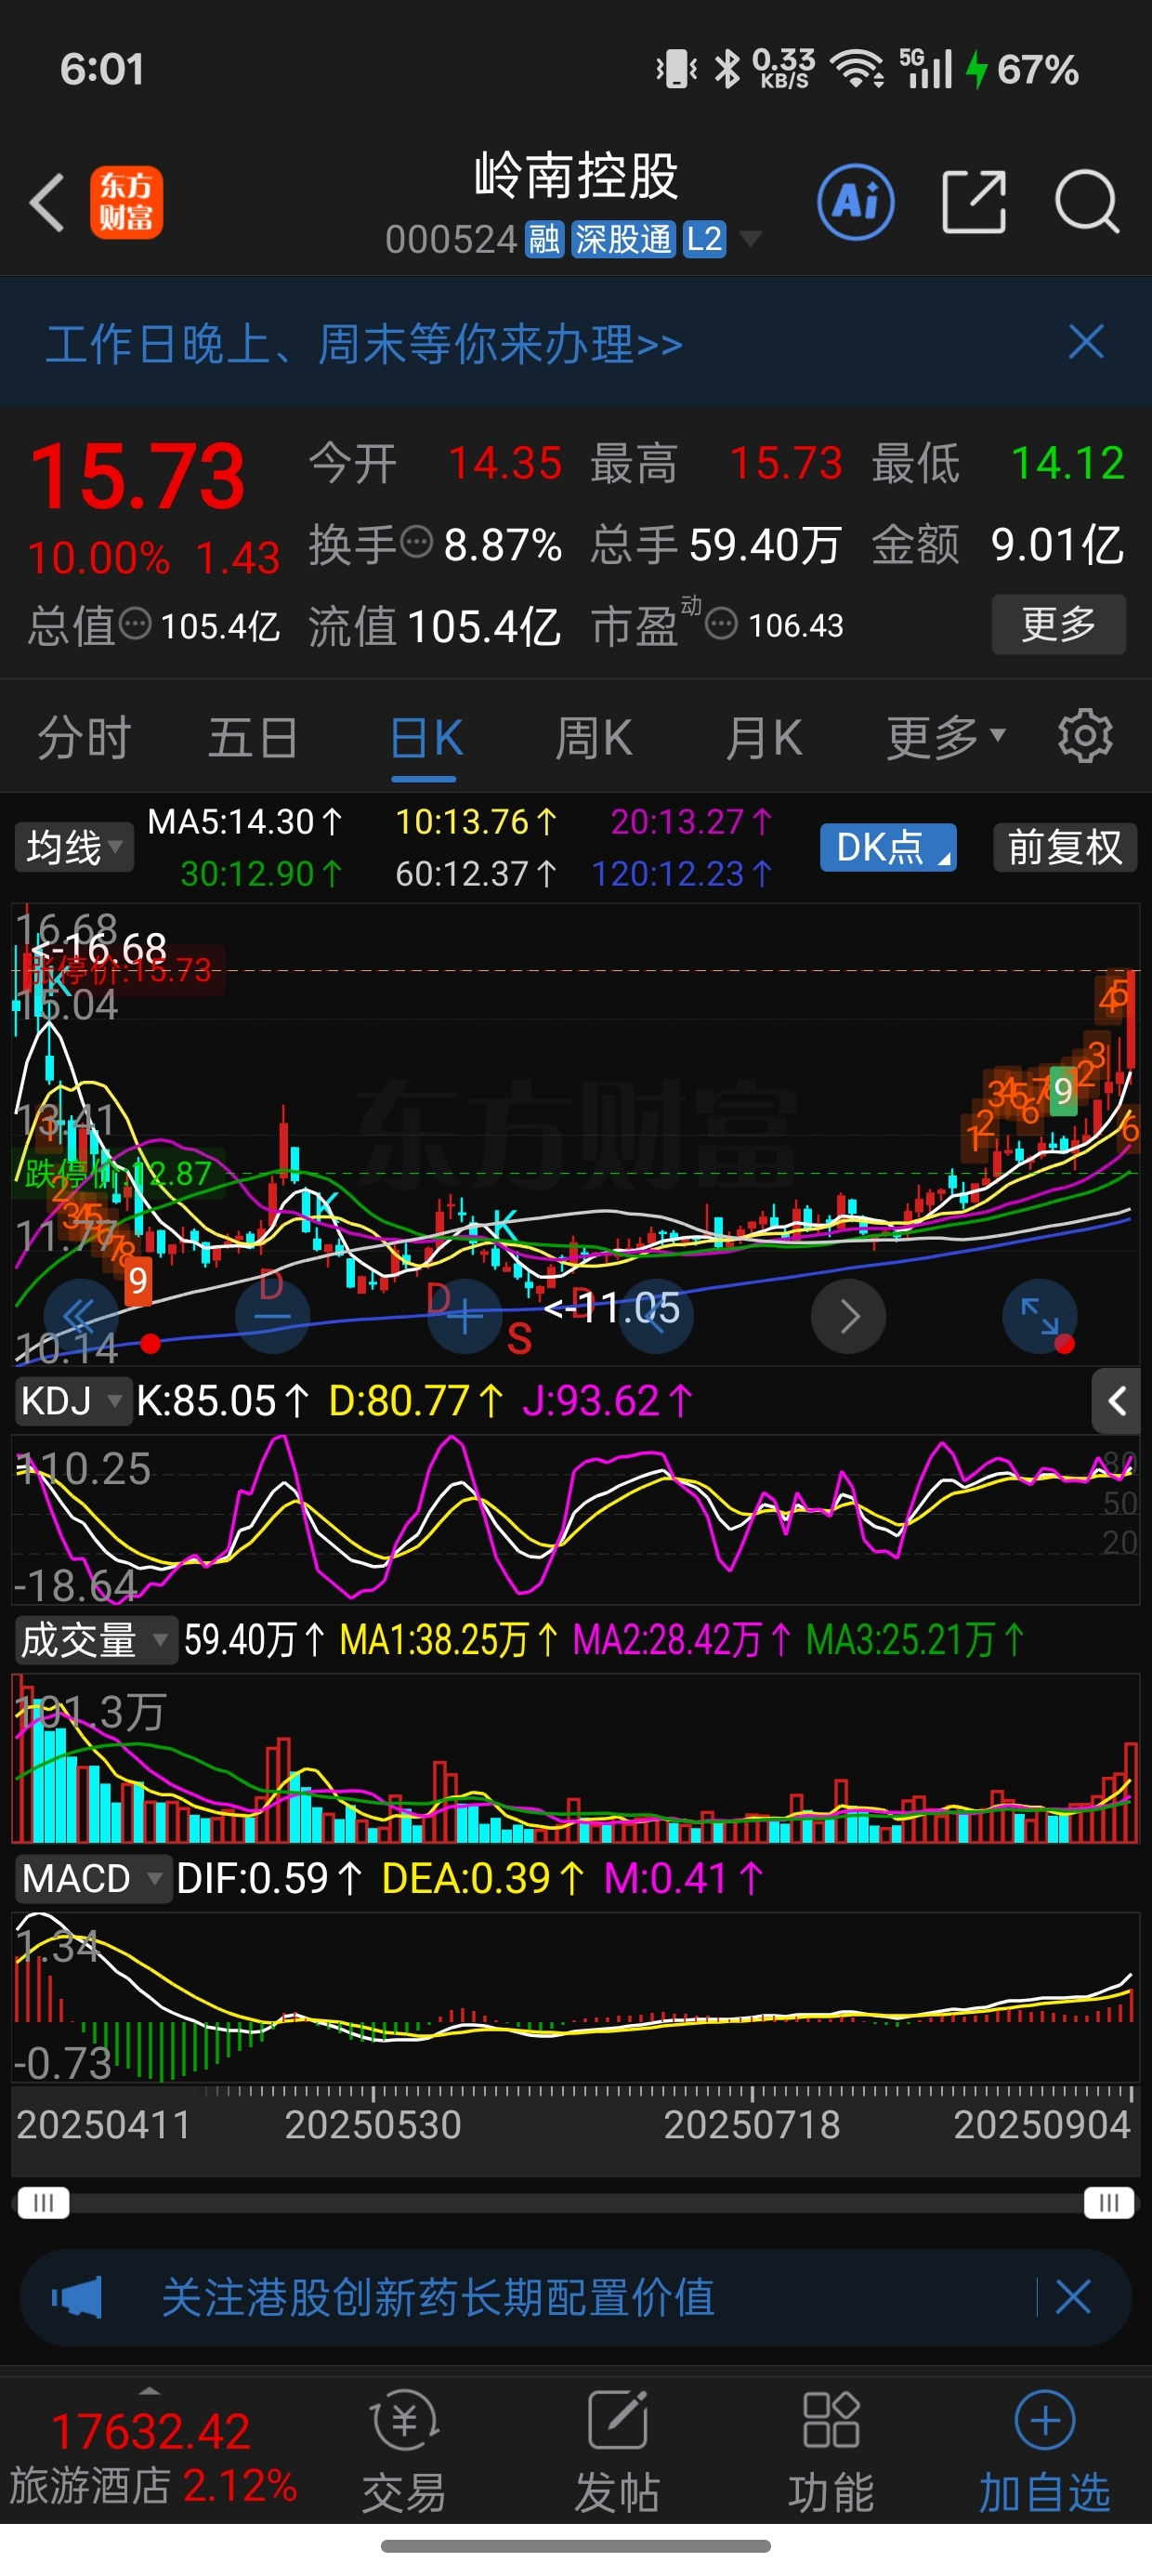1152x2576 pixels.
Task: Tap the green 9 sequence marker
Action: click(x=1062, y=1090)
